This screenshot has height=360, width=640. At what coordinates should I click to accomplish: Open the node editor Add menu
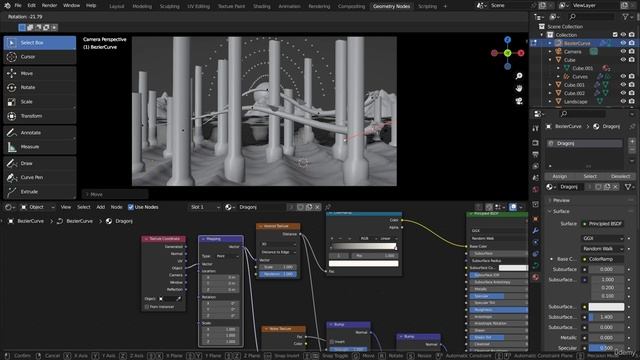pos(100,207)
